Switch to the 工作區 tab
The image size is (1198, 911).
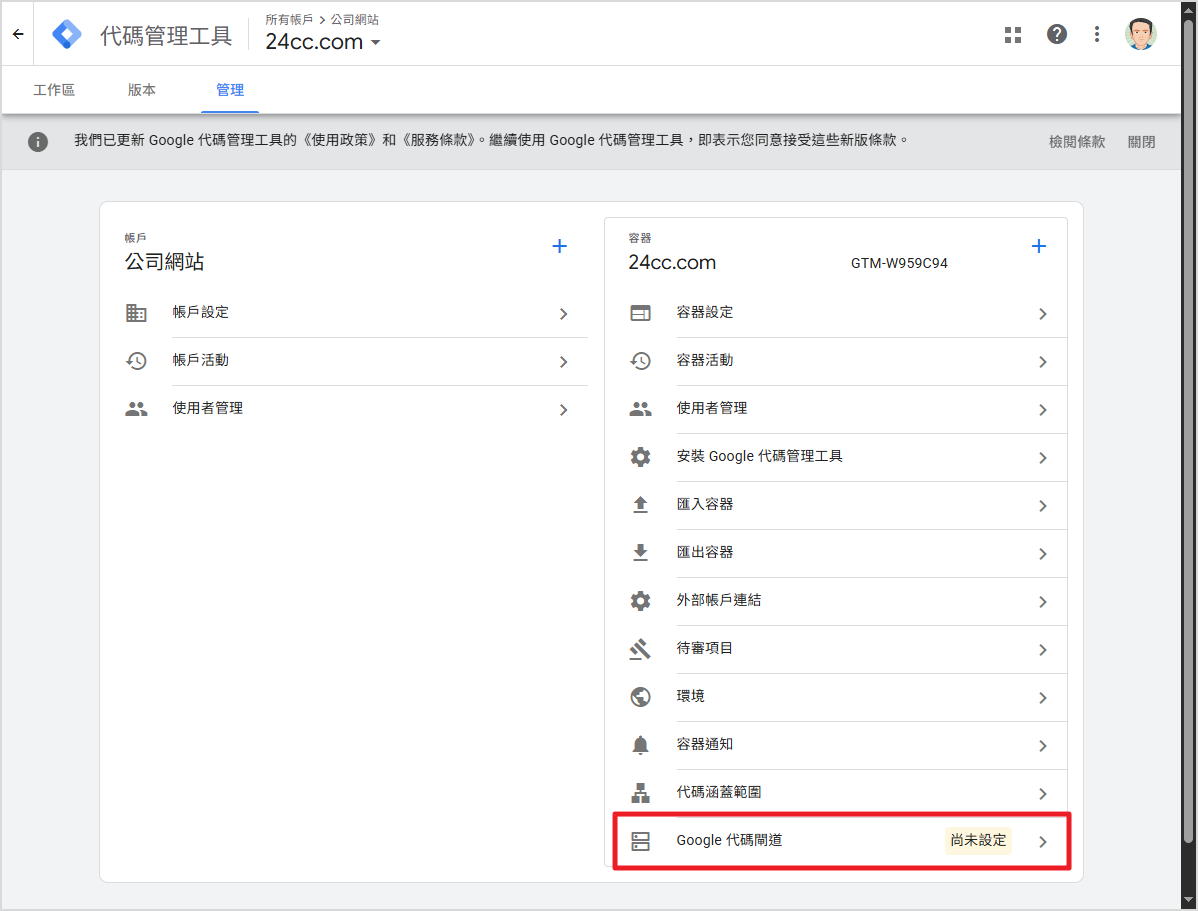click(x=54, y=90)
